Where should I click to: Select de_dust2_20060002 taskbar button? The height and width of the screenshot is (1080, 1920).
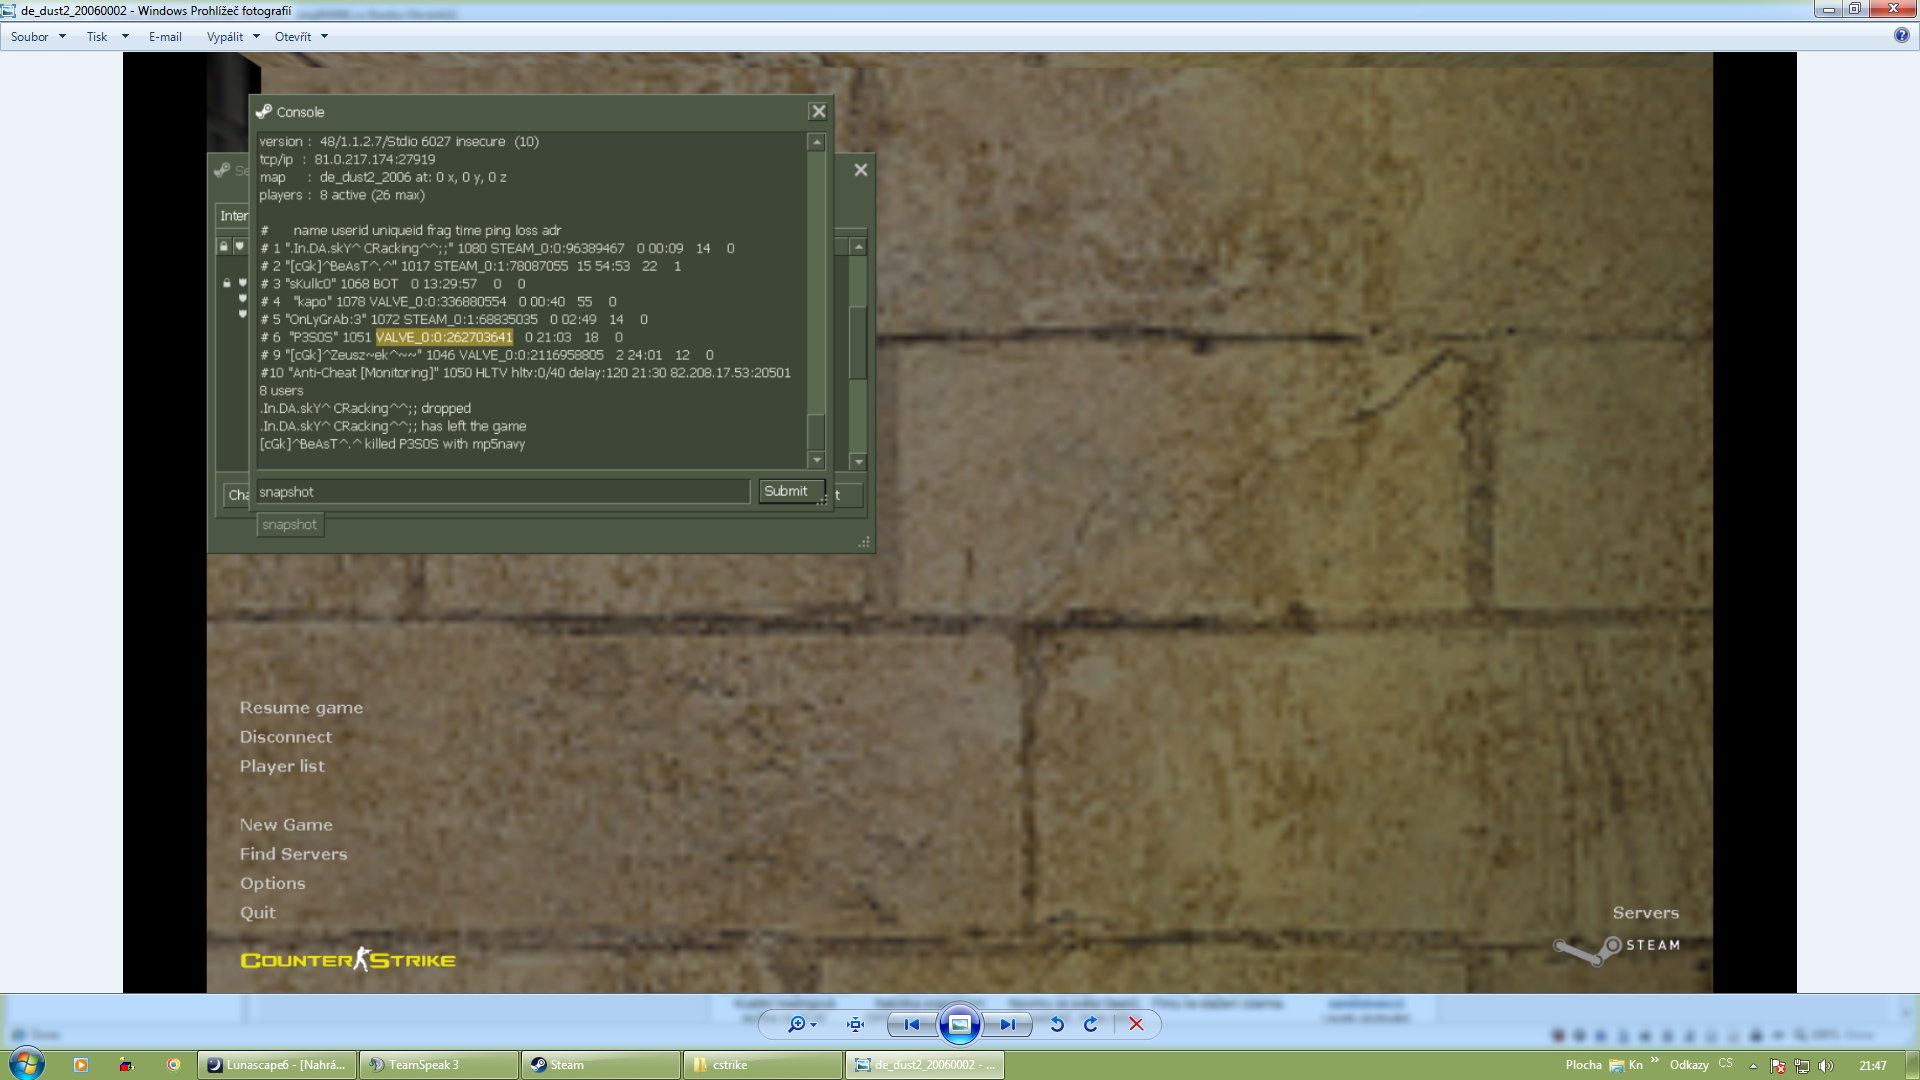(x=925, y=1065)
